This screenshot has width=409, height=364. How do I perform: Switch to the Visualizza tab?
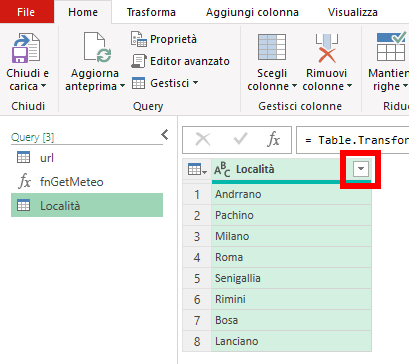(353, 12)
